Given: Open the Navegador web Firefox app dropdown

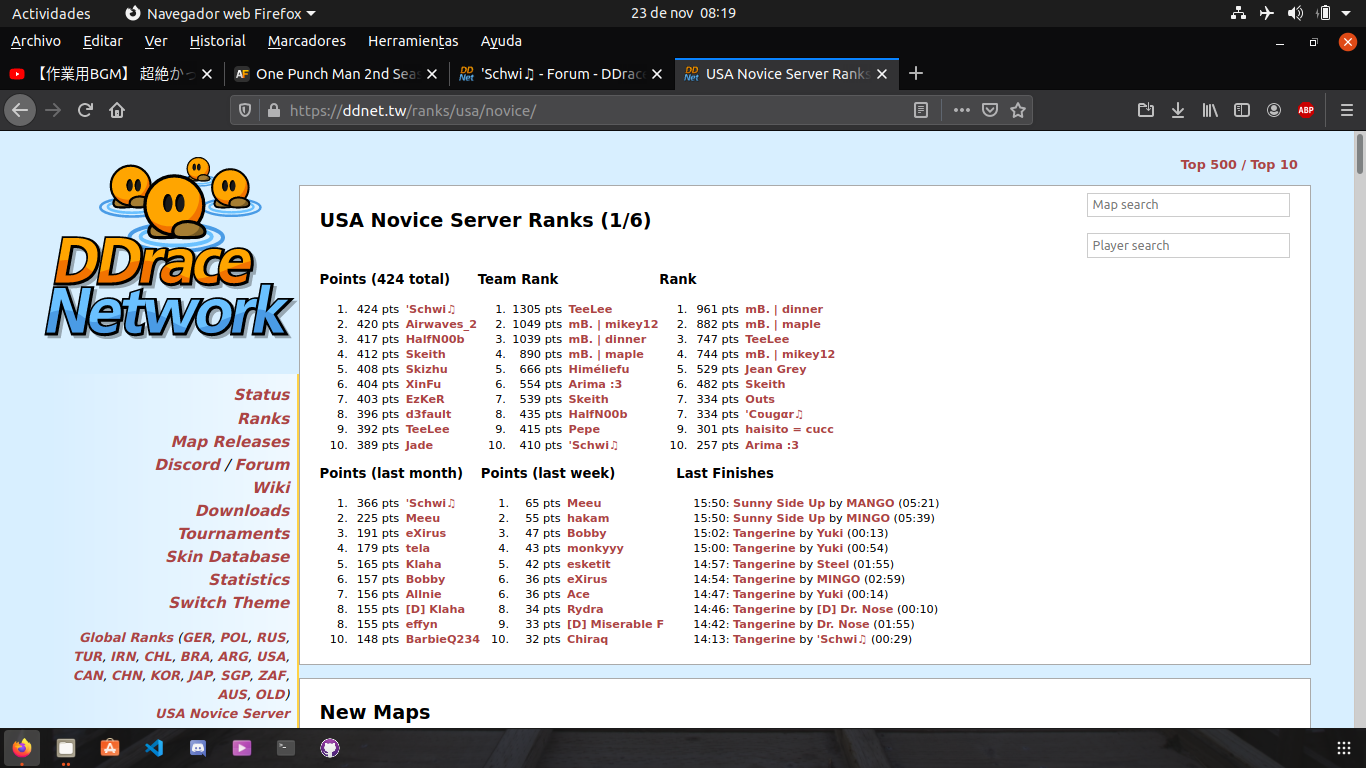Looking at the screenshot, I should coord(220,13).
